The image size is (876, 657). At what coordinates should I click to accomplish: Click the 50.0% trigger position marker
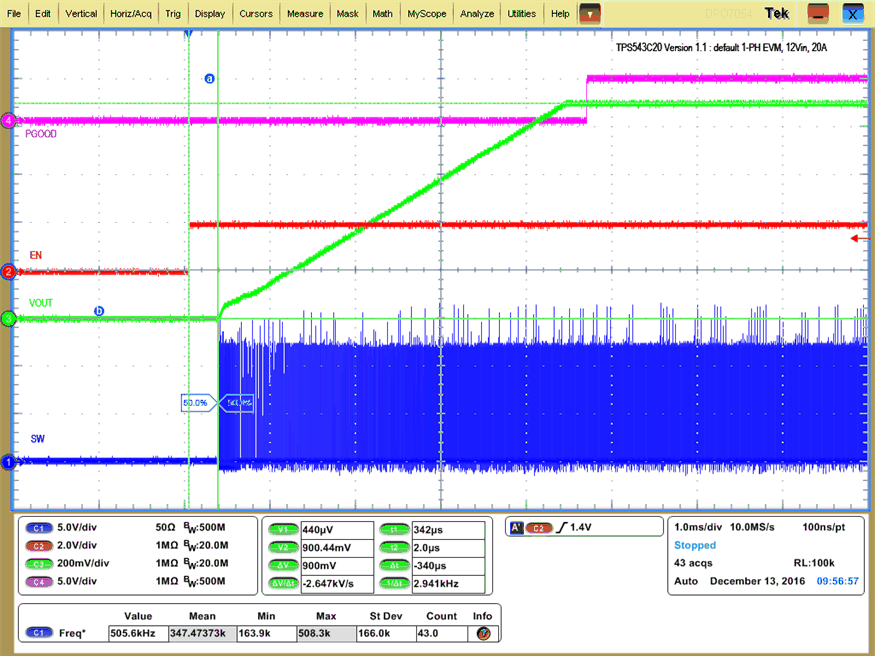click(197, 403)
